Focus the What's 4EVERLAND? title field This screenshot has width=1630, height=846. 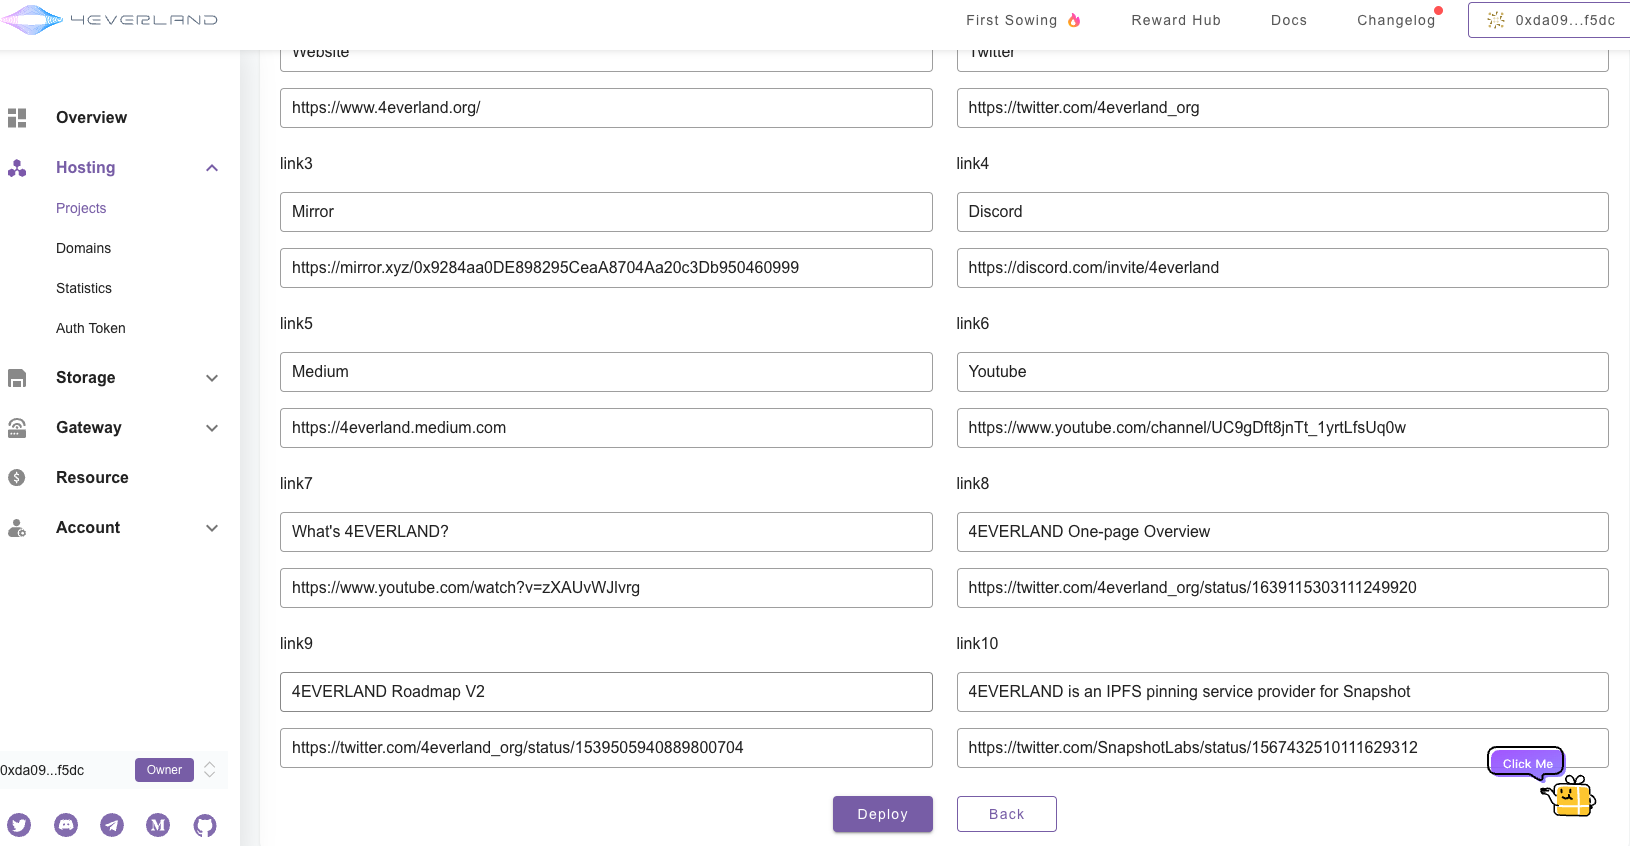(x=606, y=532)
